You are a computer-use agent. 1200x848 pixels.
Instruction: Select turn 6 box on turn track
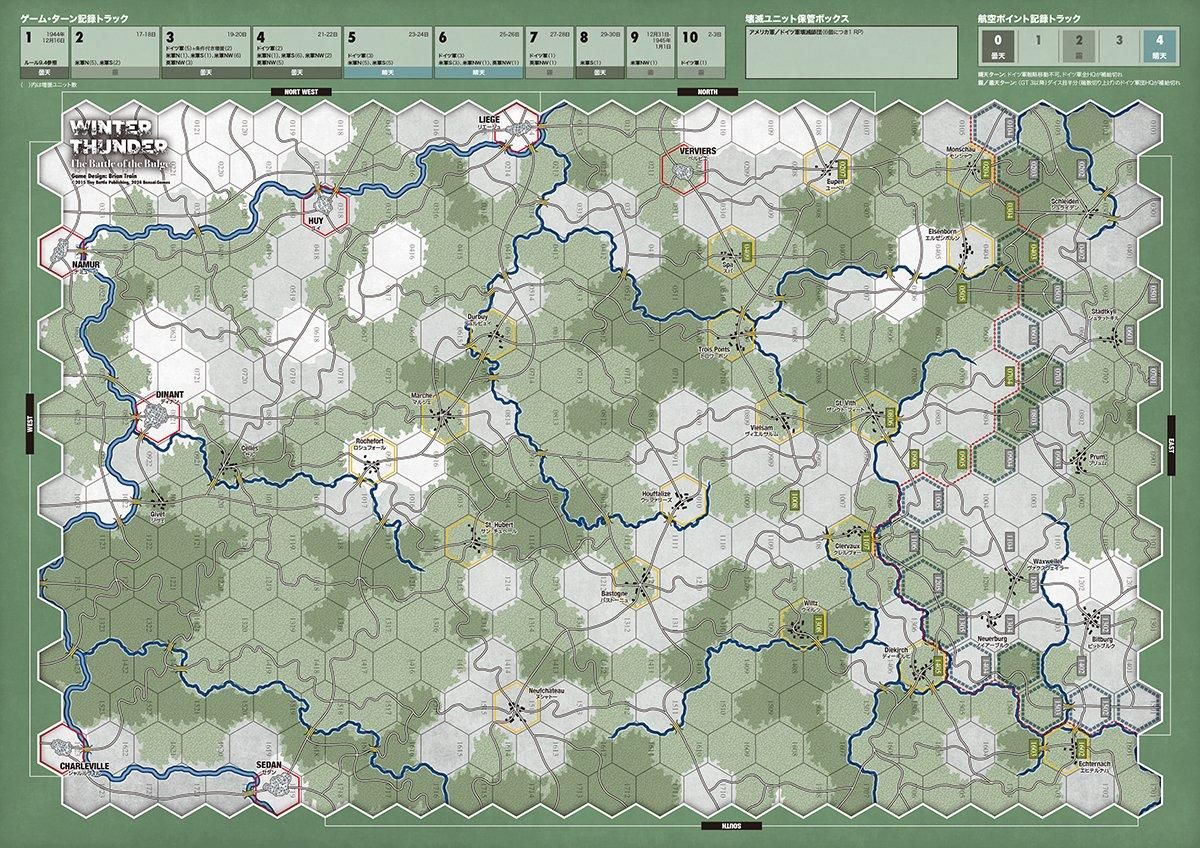click(478, 53)
